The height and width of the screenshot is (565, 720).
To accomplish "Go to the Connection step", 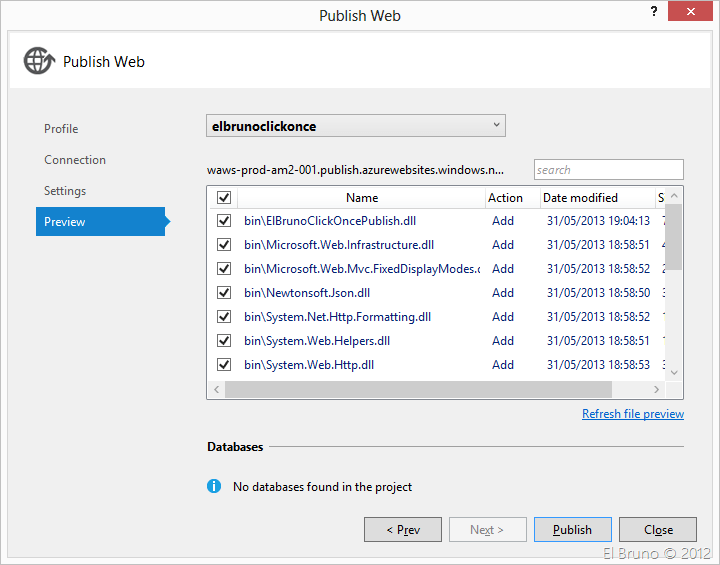I will (75, 160).
